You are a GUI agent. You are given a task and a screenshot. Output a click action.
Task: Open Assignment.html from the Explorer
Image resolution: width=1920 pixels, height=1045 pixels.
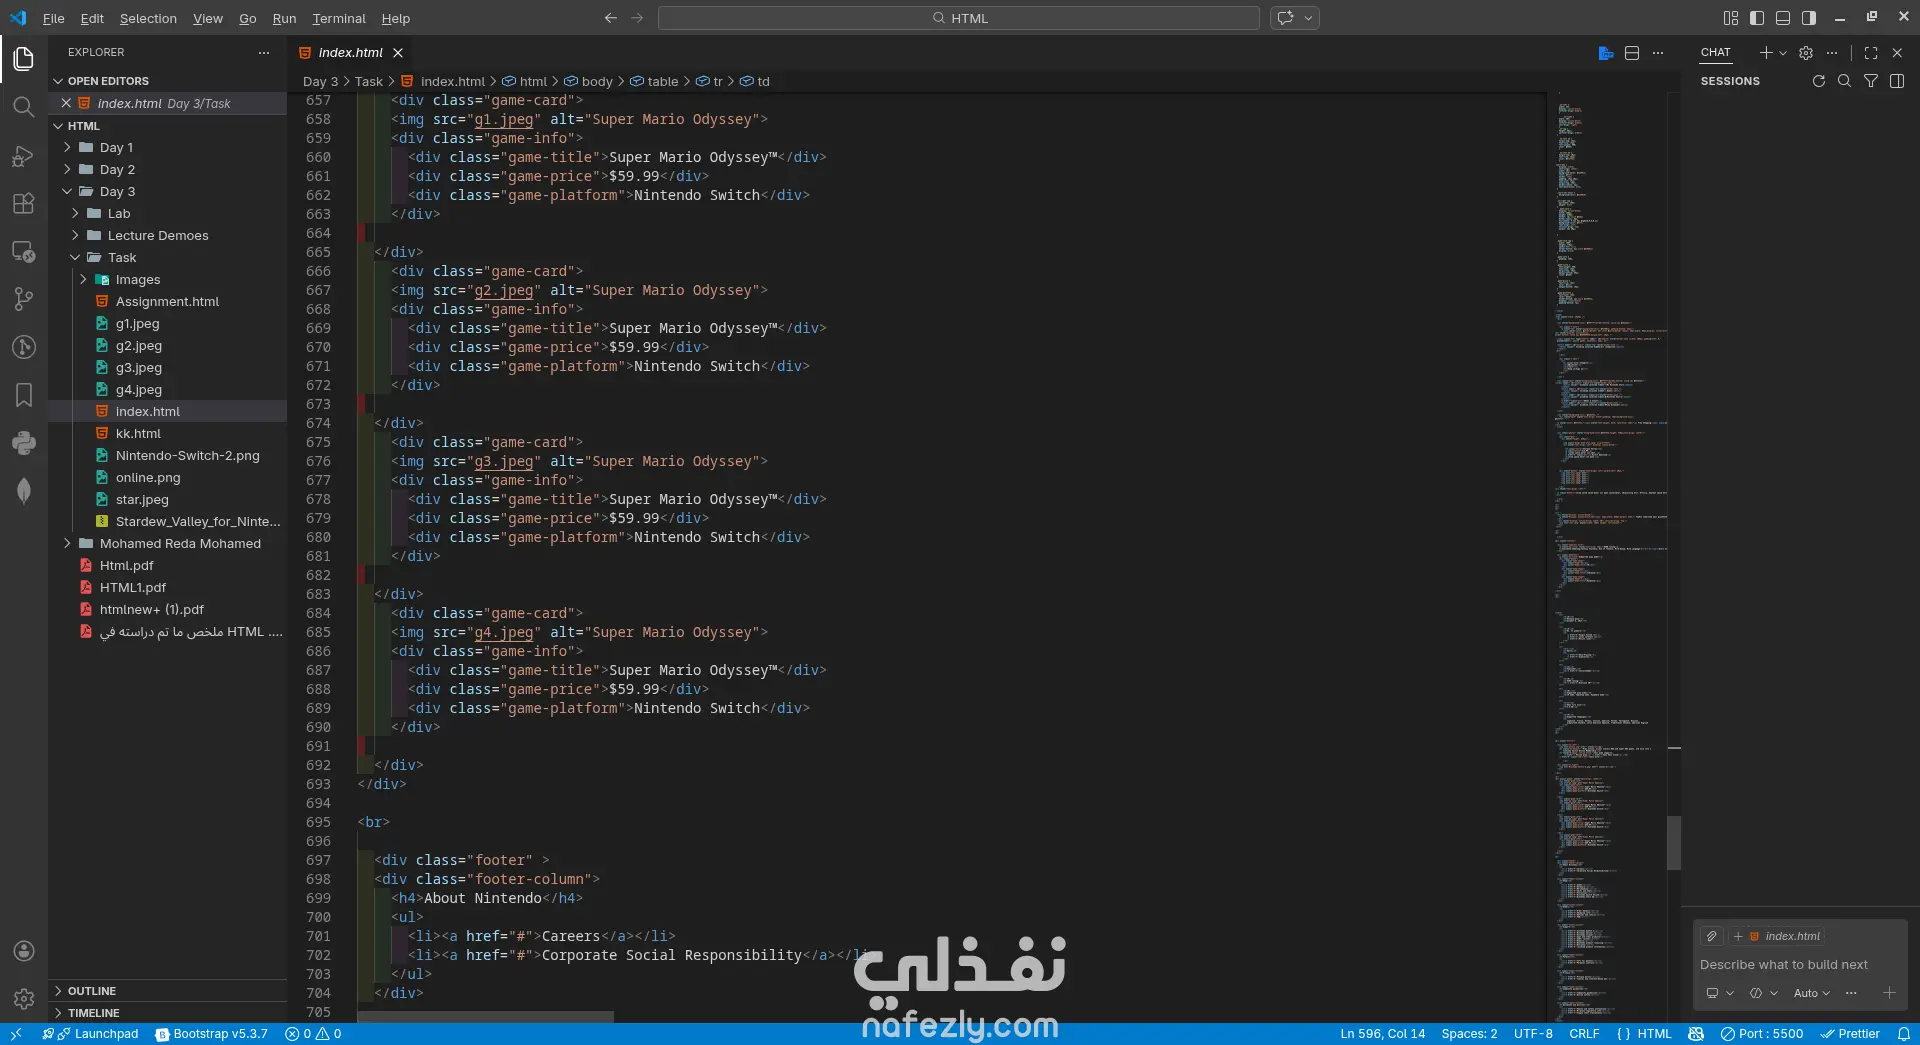pos(167,301)
